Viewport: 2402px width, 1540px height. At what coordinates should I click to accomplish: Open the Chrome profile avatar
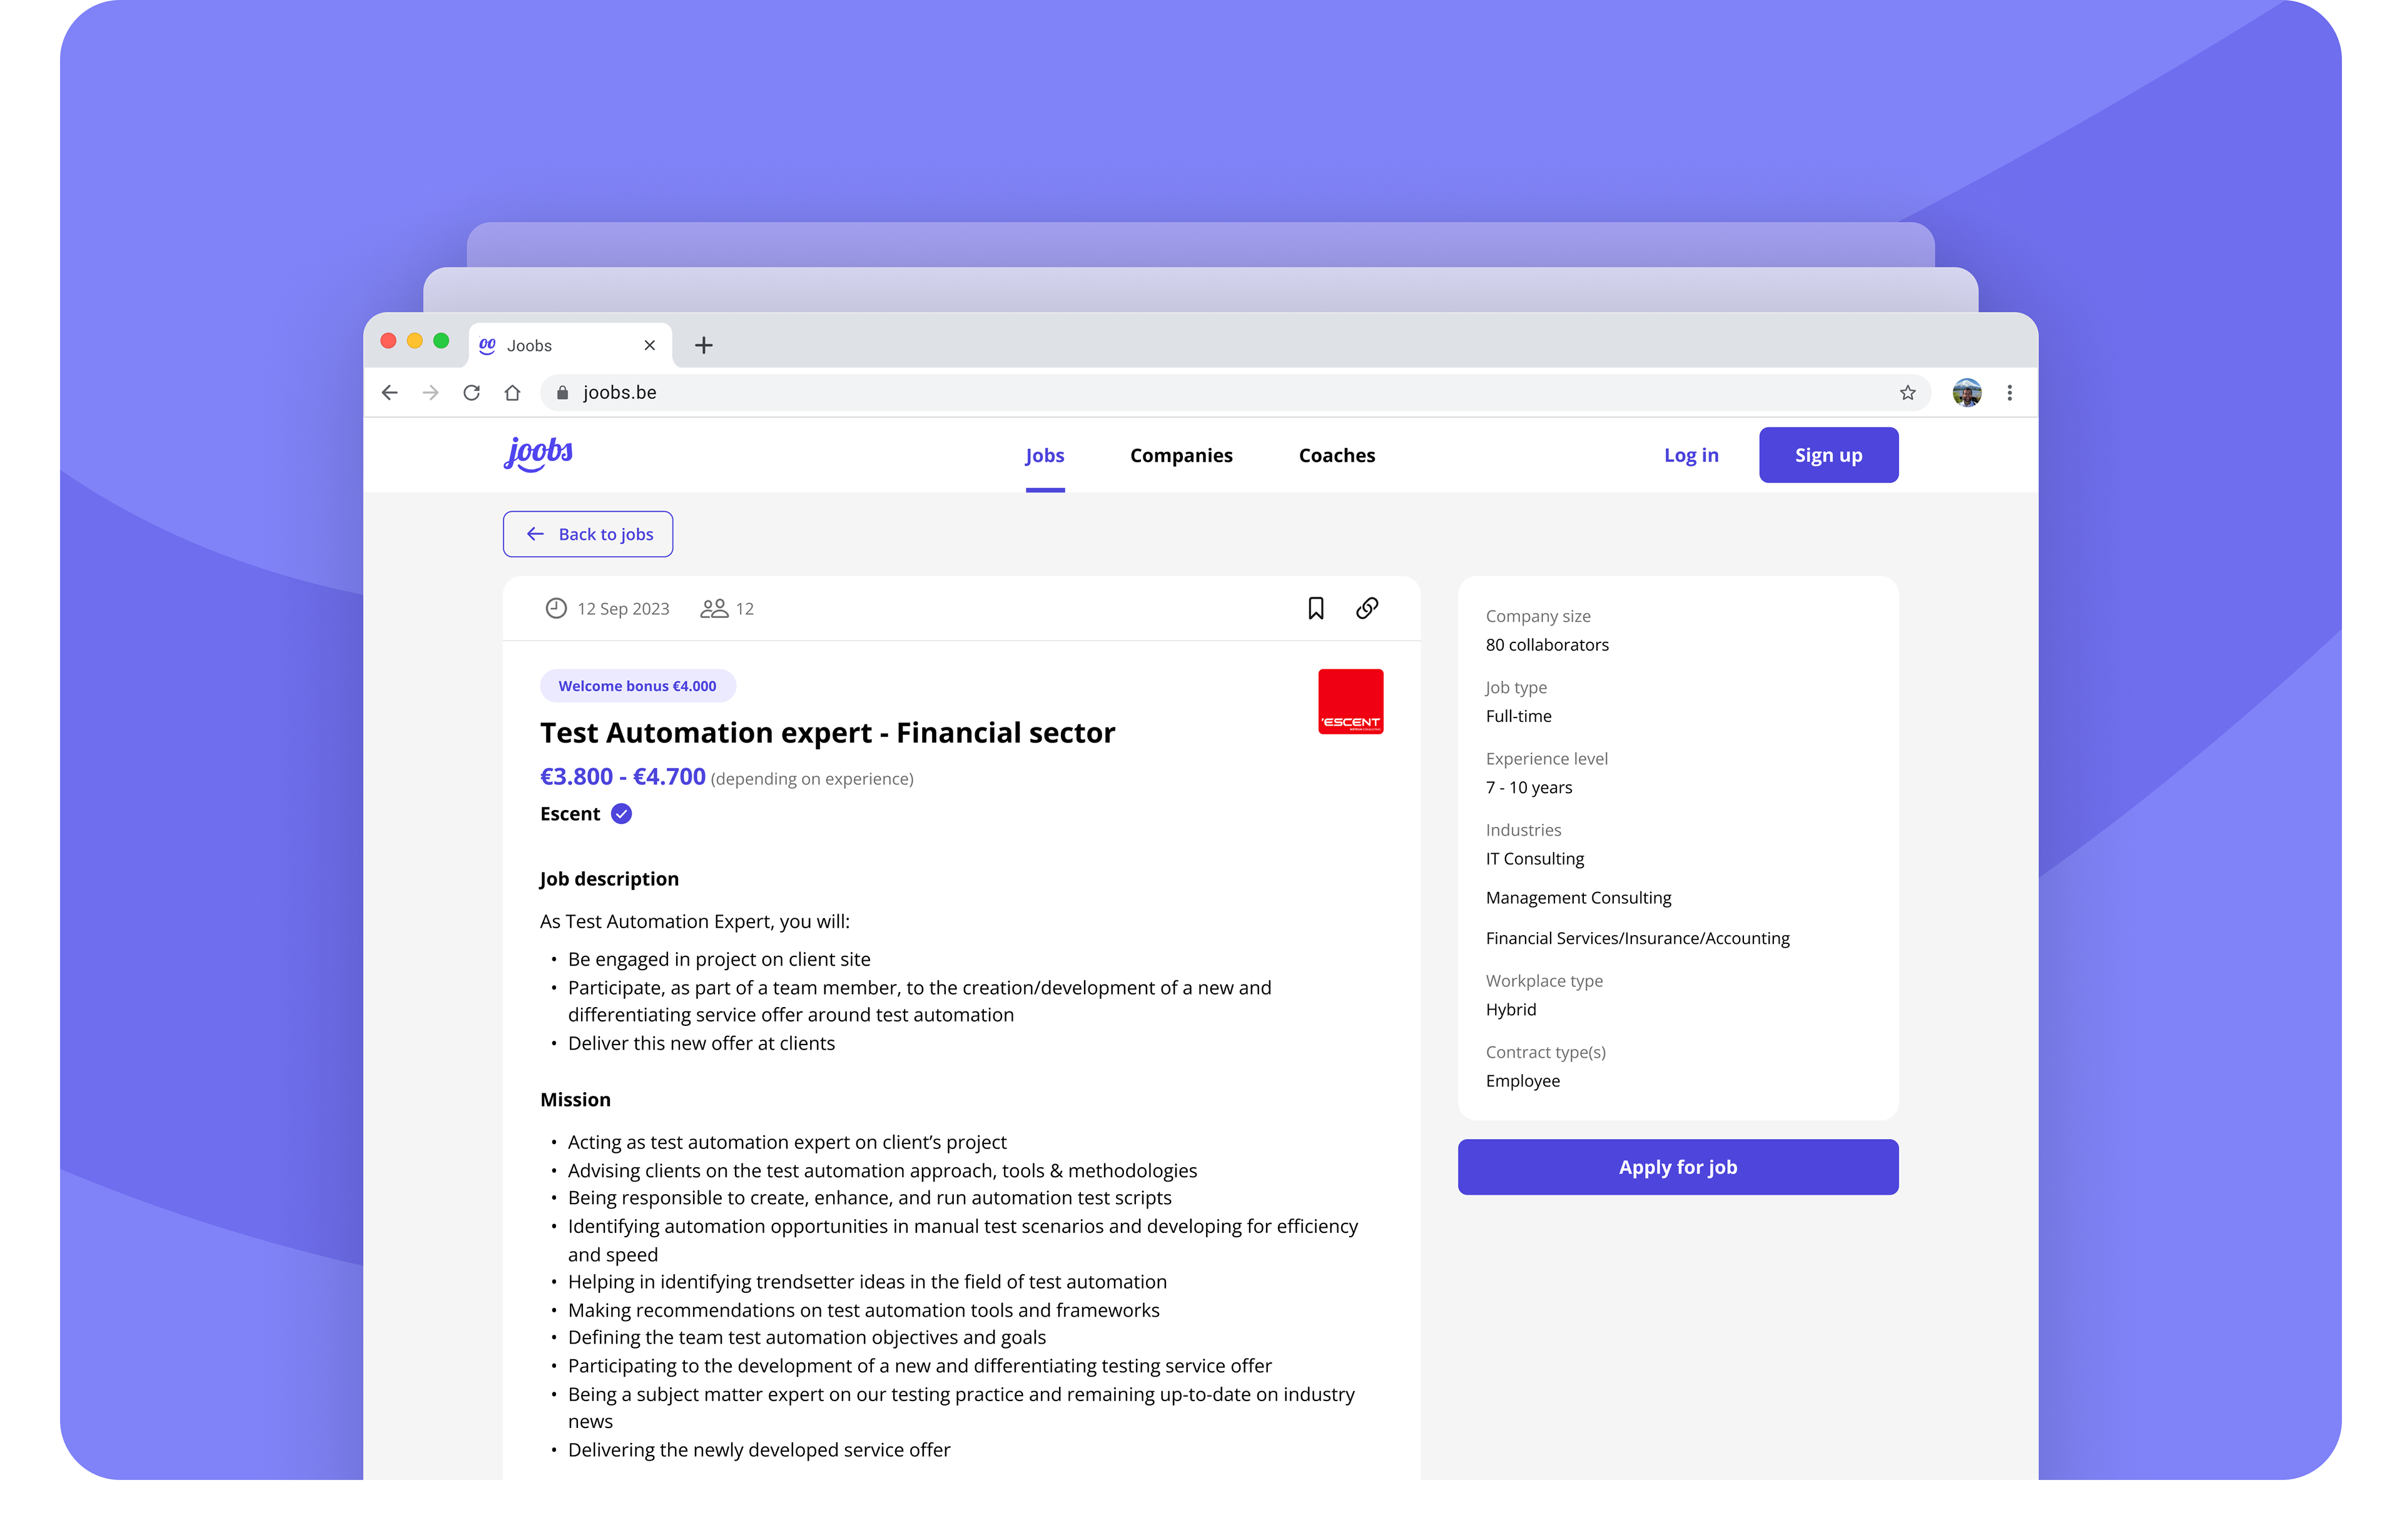[1966, 393]
